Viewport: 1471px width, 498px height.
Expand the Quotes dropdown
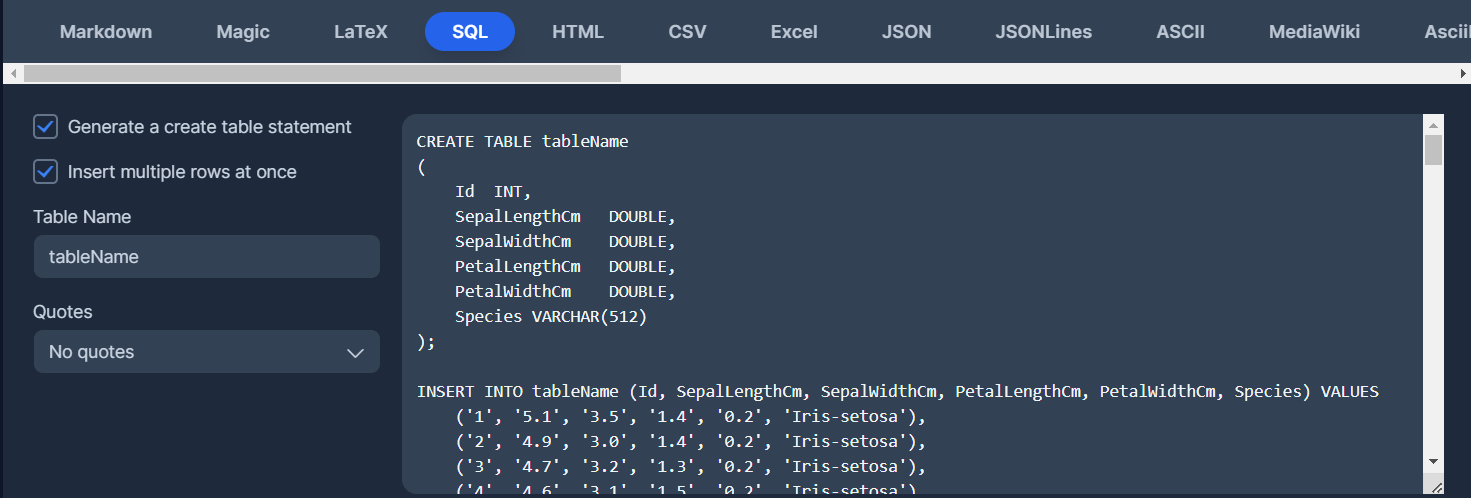(x=206, y=352)
